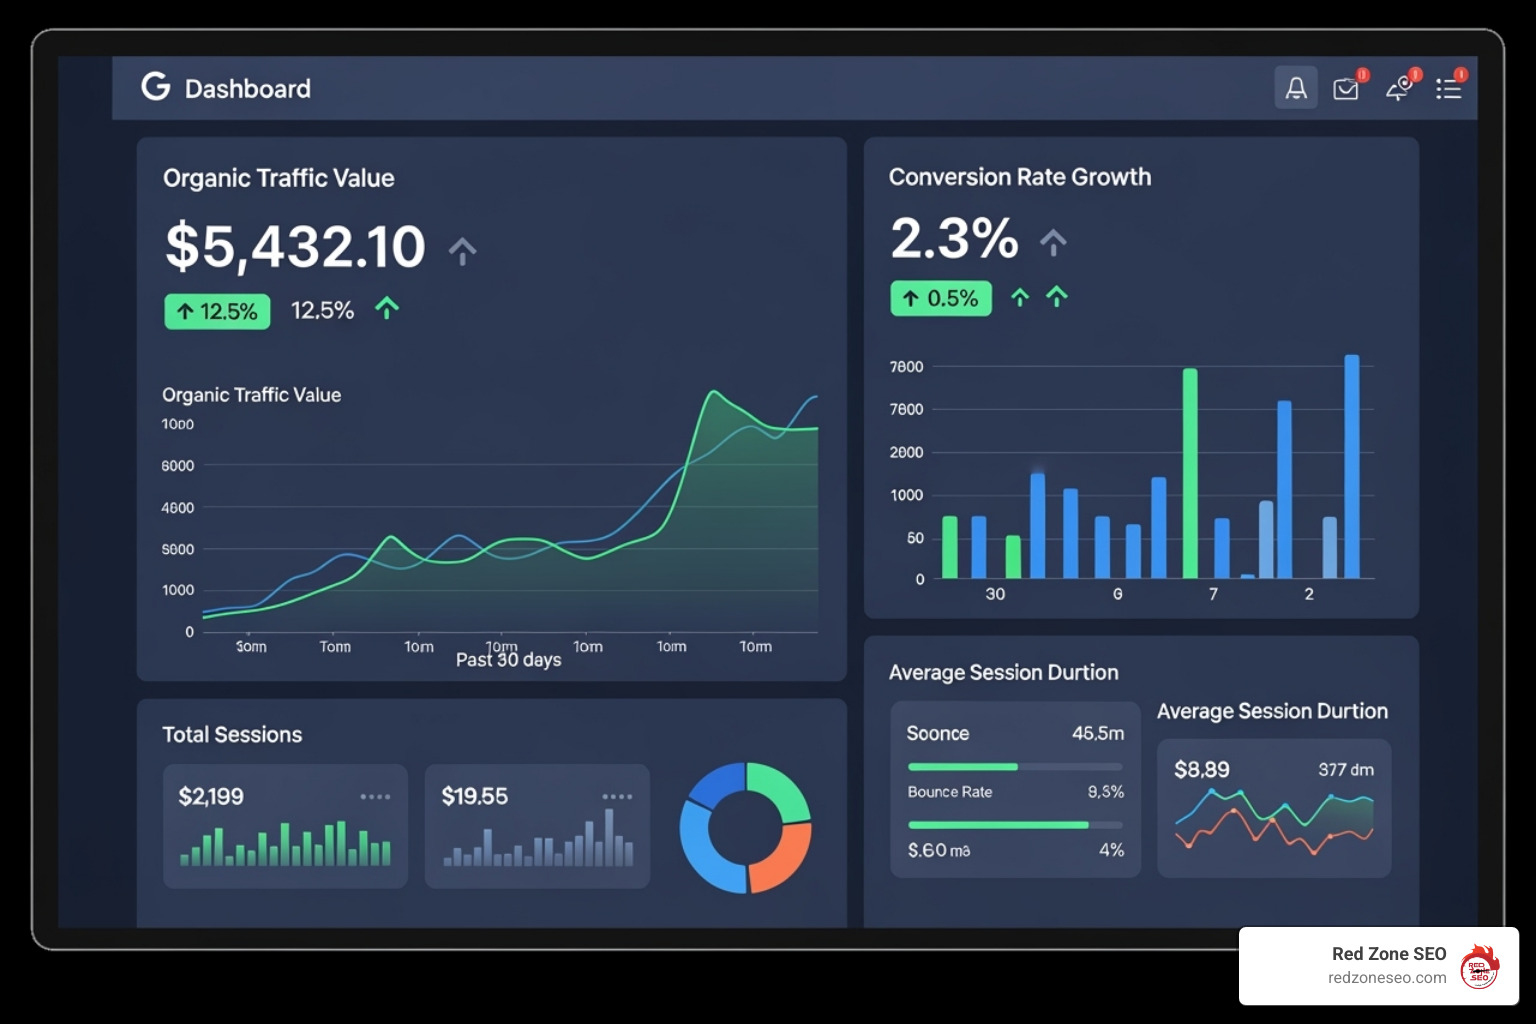Viewport: 1536px width, 1024px height.
Task: Click the $2,199 value
Action: coord(211,797)
